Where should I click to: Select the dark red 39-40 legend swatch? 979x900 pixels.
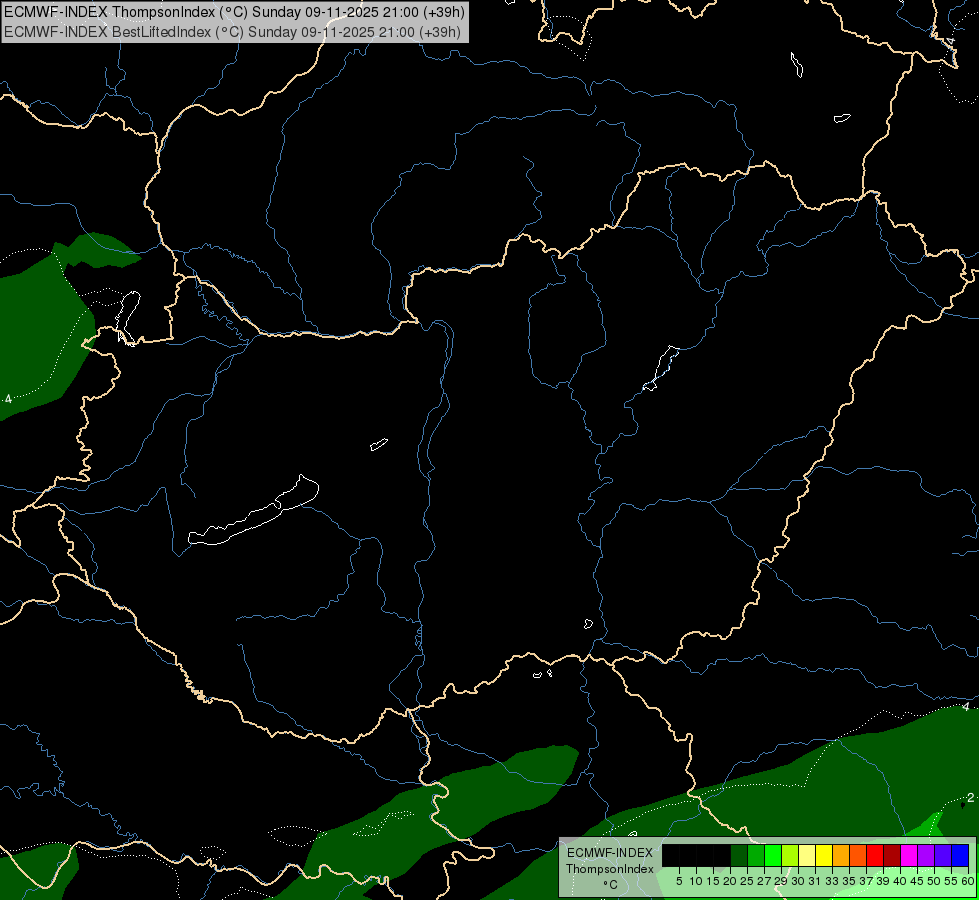[892, 855]
